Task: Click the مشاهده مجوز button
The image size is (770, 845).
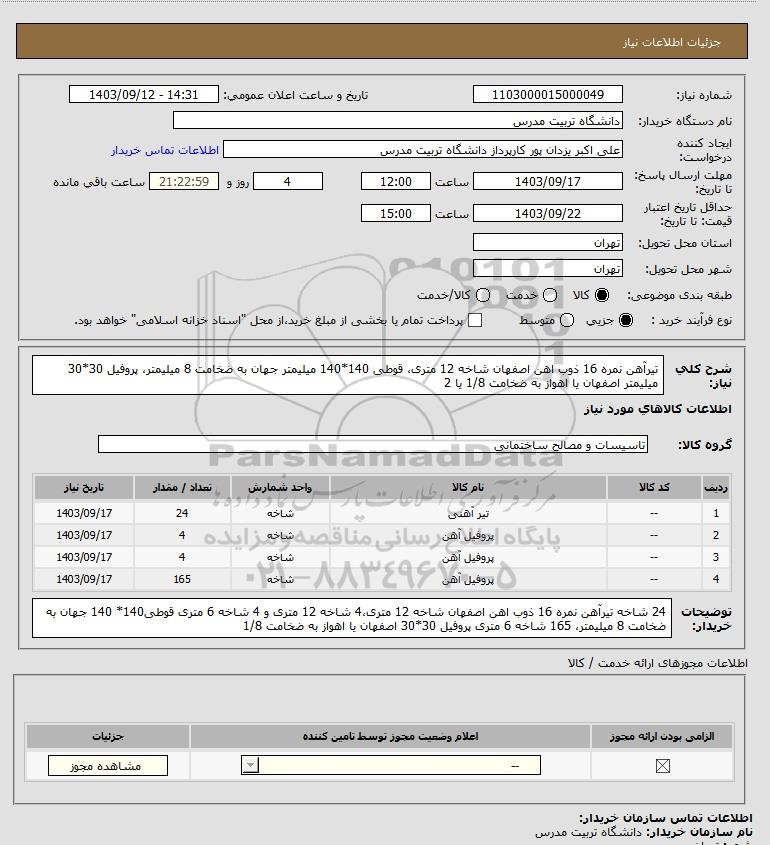Action: pos(108,766)
